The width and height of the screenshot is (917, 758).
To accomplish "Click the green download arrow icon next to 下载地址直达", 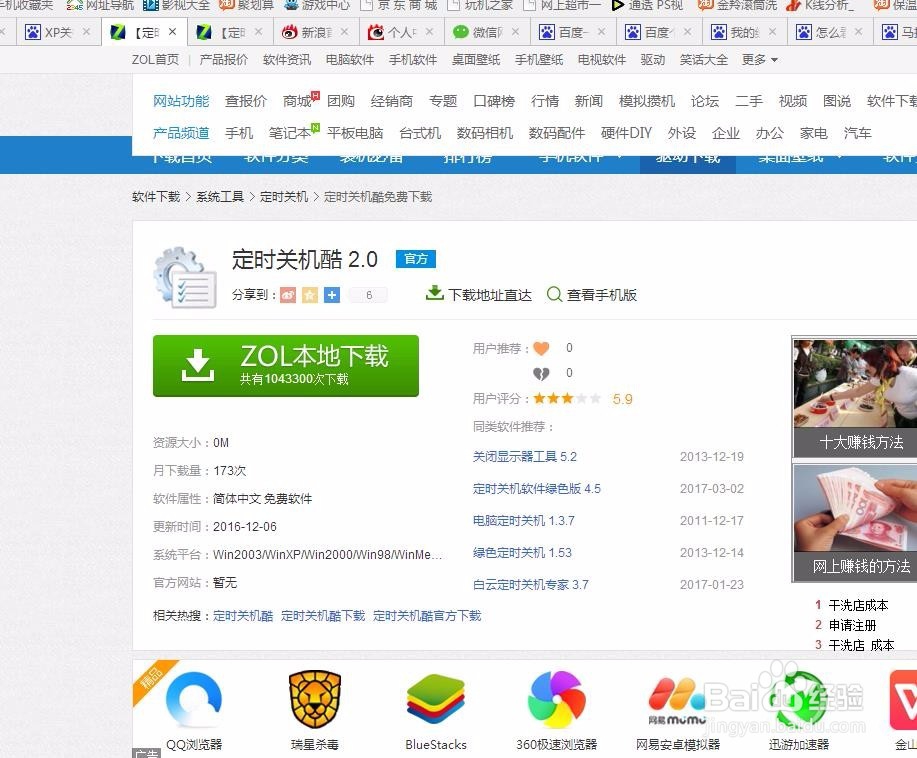I will click(x=435, y=293).
